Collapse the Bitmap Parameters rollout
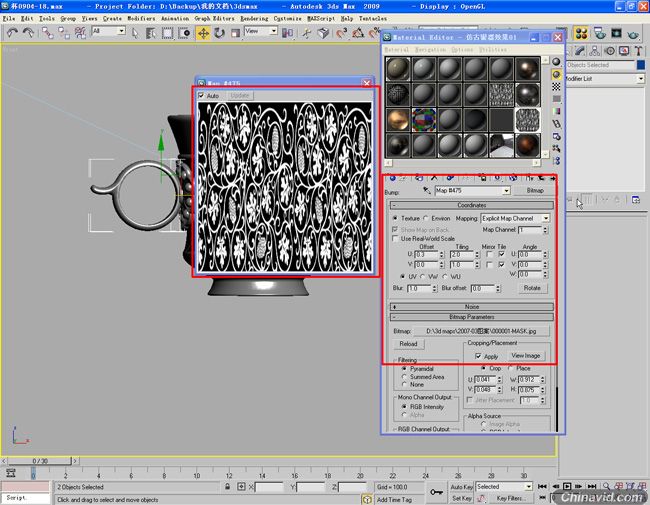 point(472,317)
